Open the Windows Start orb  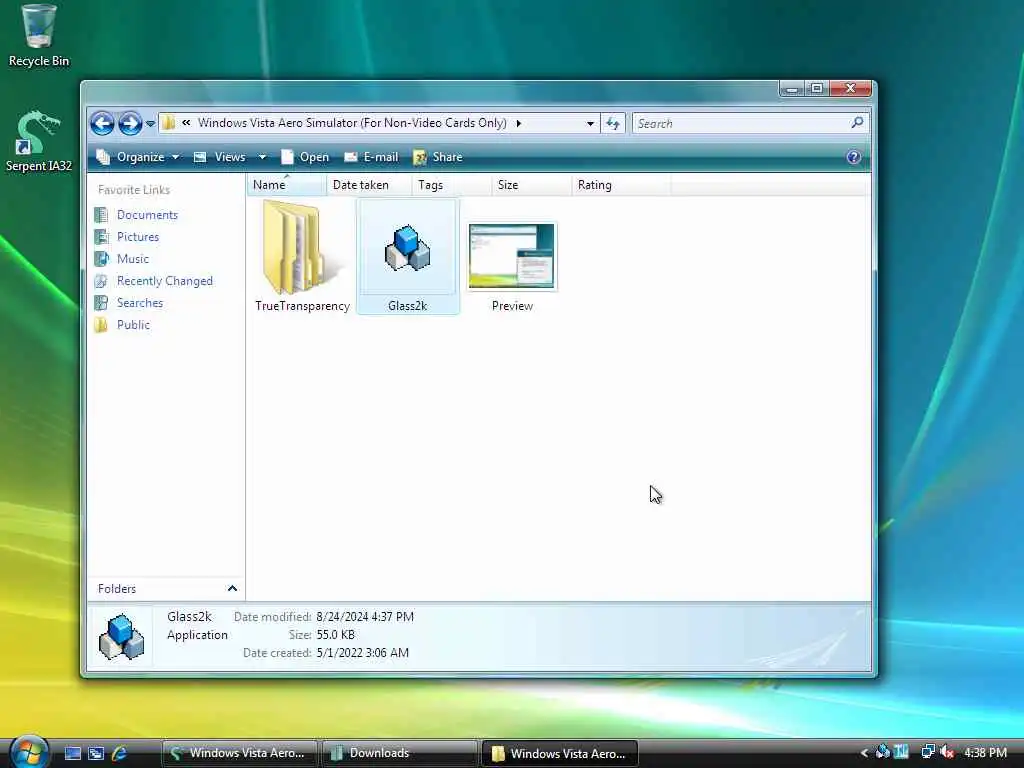pos(30,751)
